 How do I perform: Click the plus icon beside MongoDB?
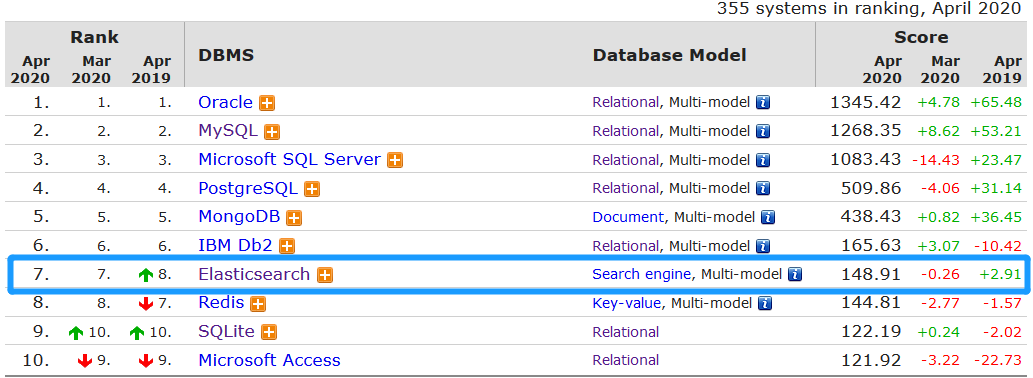[x=294, y=217]
